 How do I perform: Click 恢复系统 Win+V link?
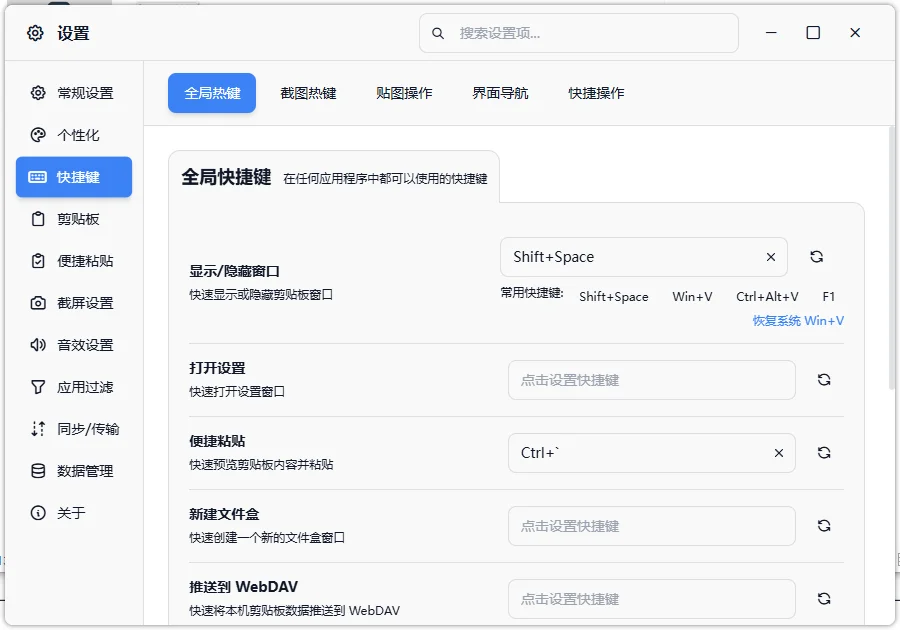[x=798, y=321]
